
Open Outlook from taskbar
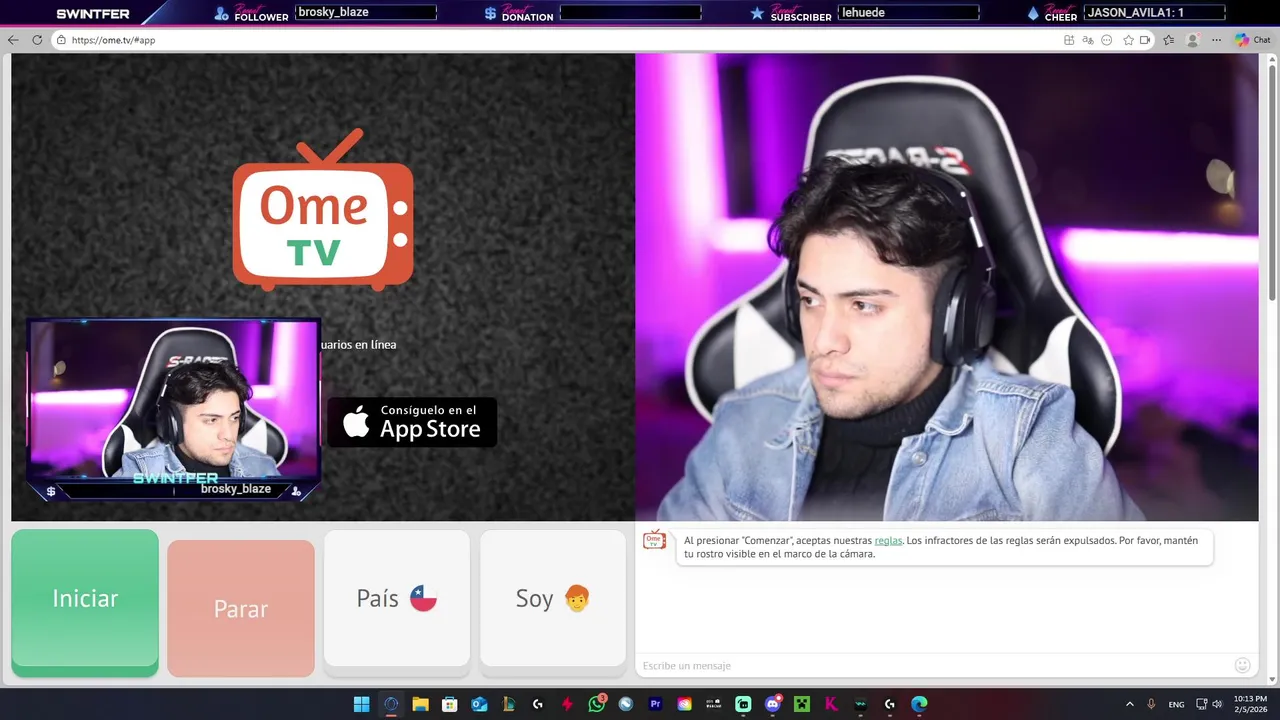[x=479, y=704]
